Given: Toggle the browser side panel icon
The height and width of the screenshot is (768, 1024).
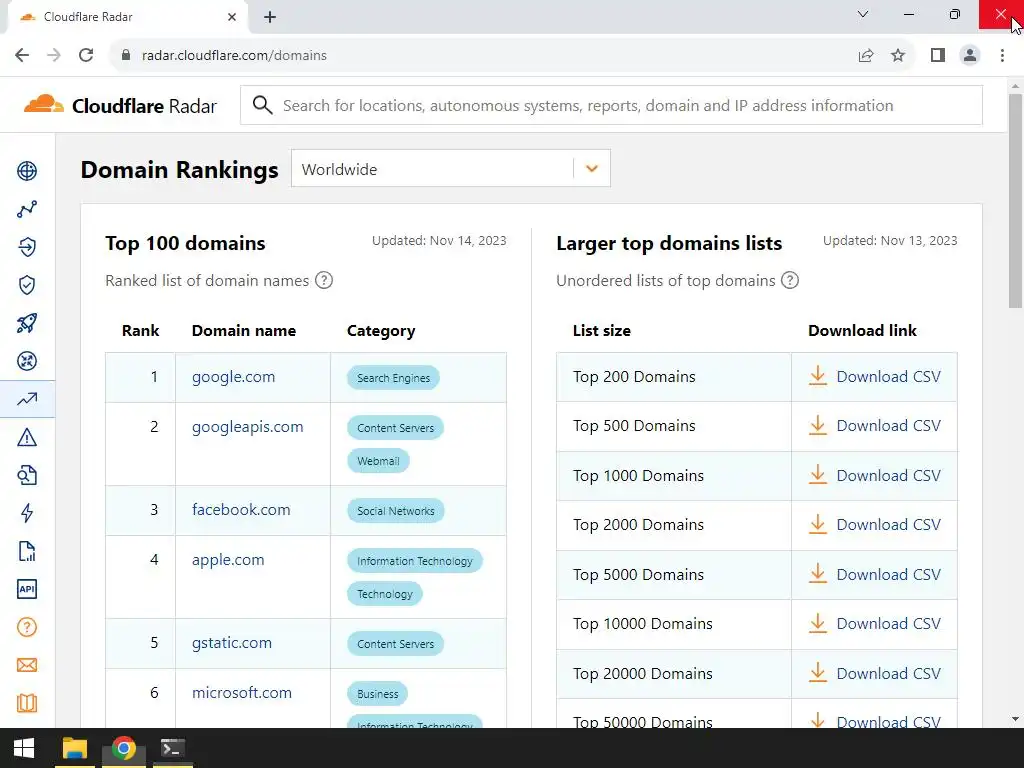Looking at the screenshot, I should (x=938, y=55).
